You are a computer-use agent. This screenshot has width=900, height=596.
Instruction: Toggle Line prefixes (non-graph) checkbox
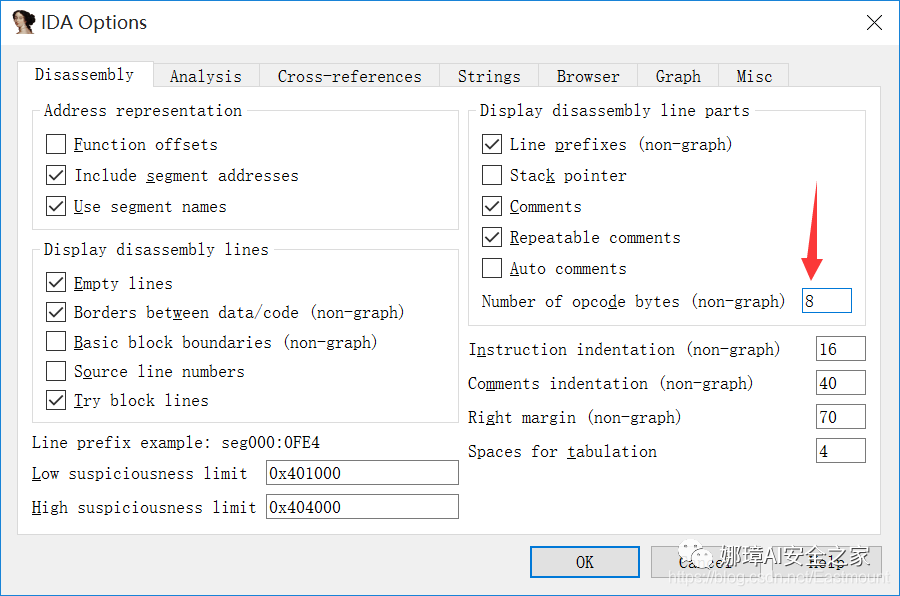click(x=492, y=144)
